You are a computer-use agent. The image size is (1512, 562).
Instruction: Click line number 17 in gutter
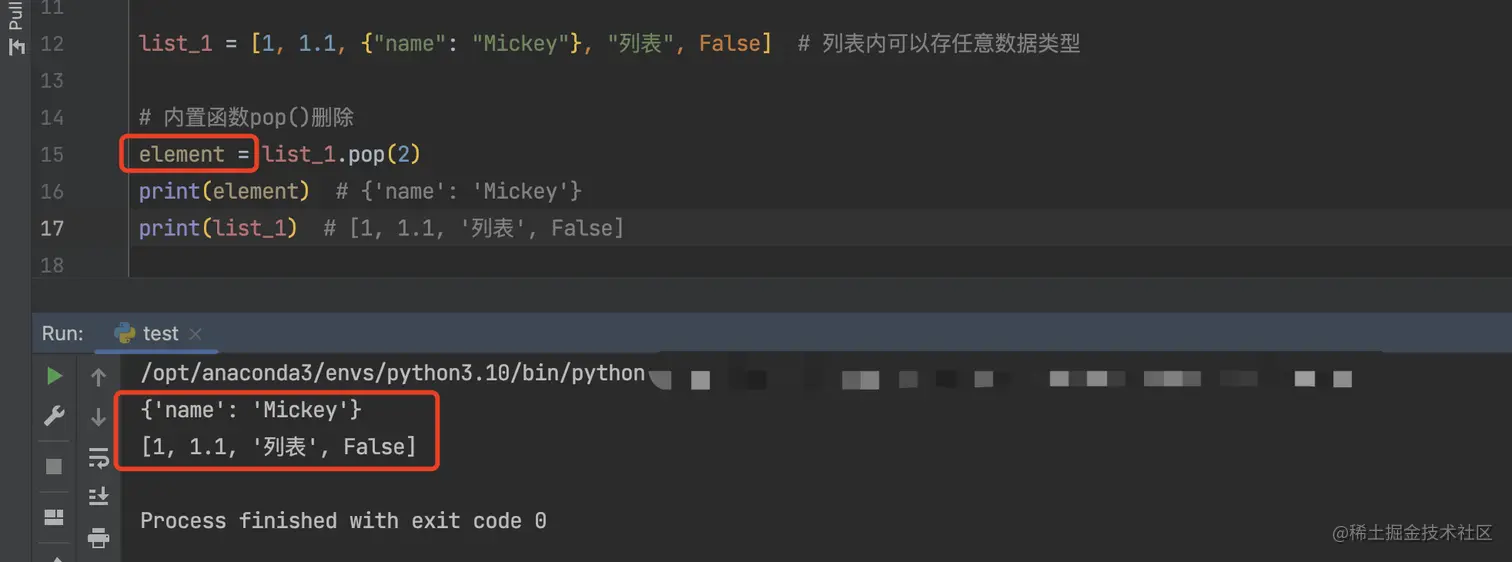[x=51, y=228]
